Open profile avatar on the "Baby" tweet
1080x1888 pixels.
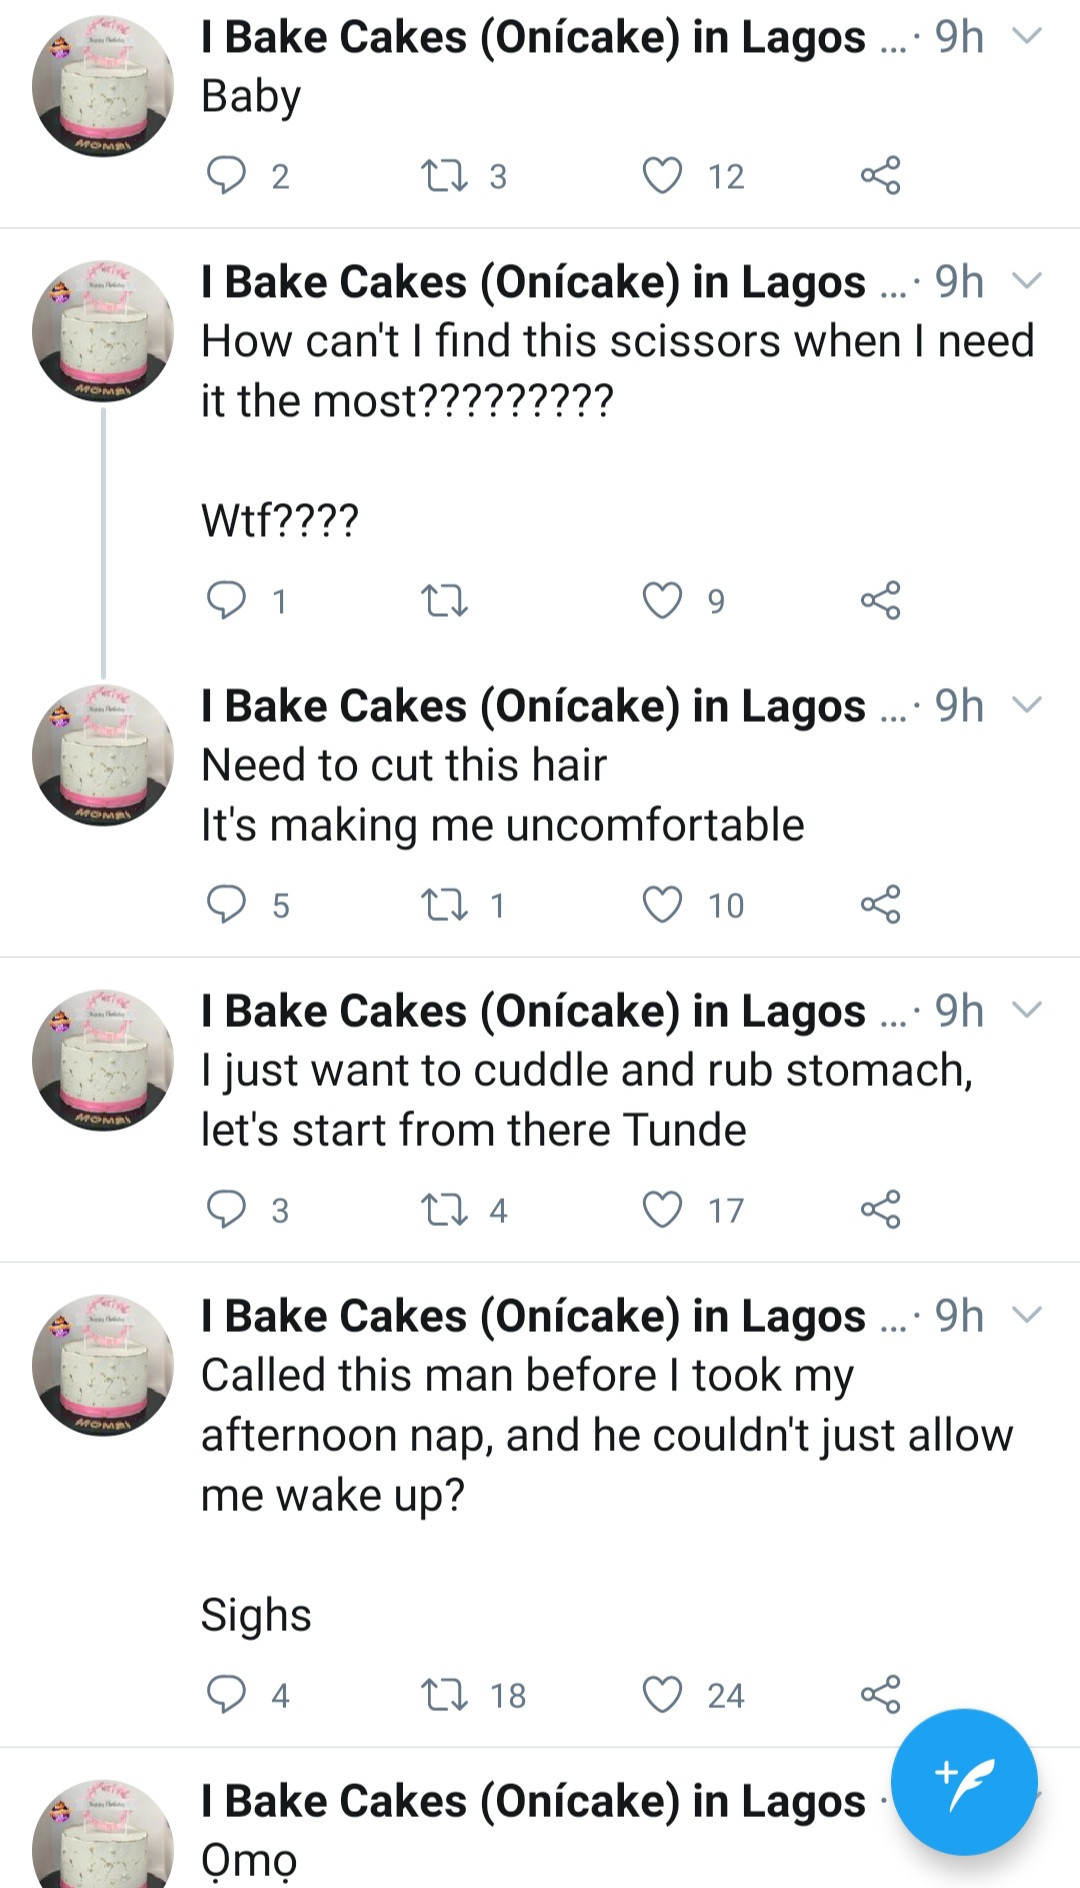102,86
